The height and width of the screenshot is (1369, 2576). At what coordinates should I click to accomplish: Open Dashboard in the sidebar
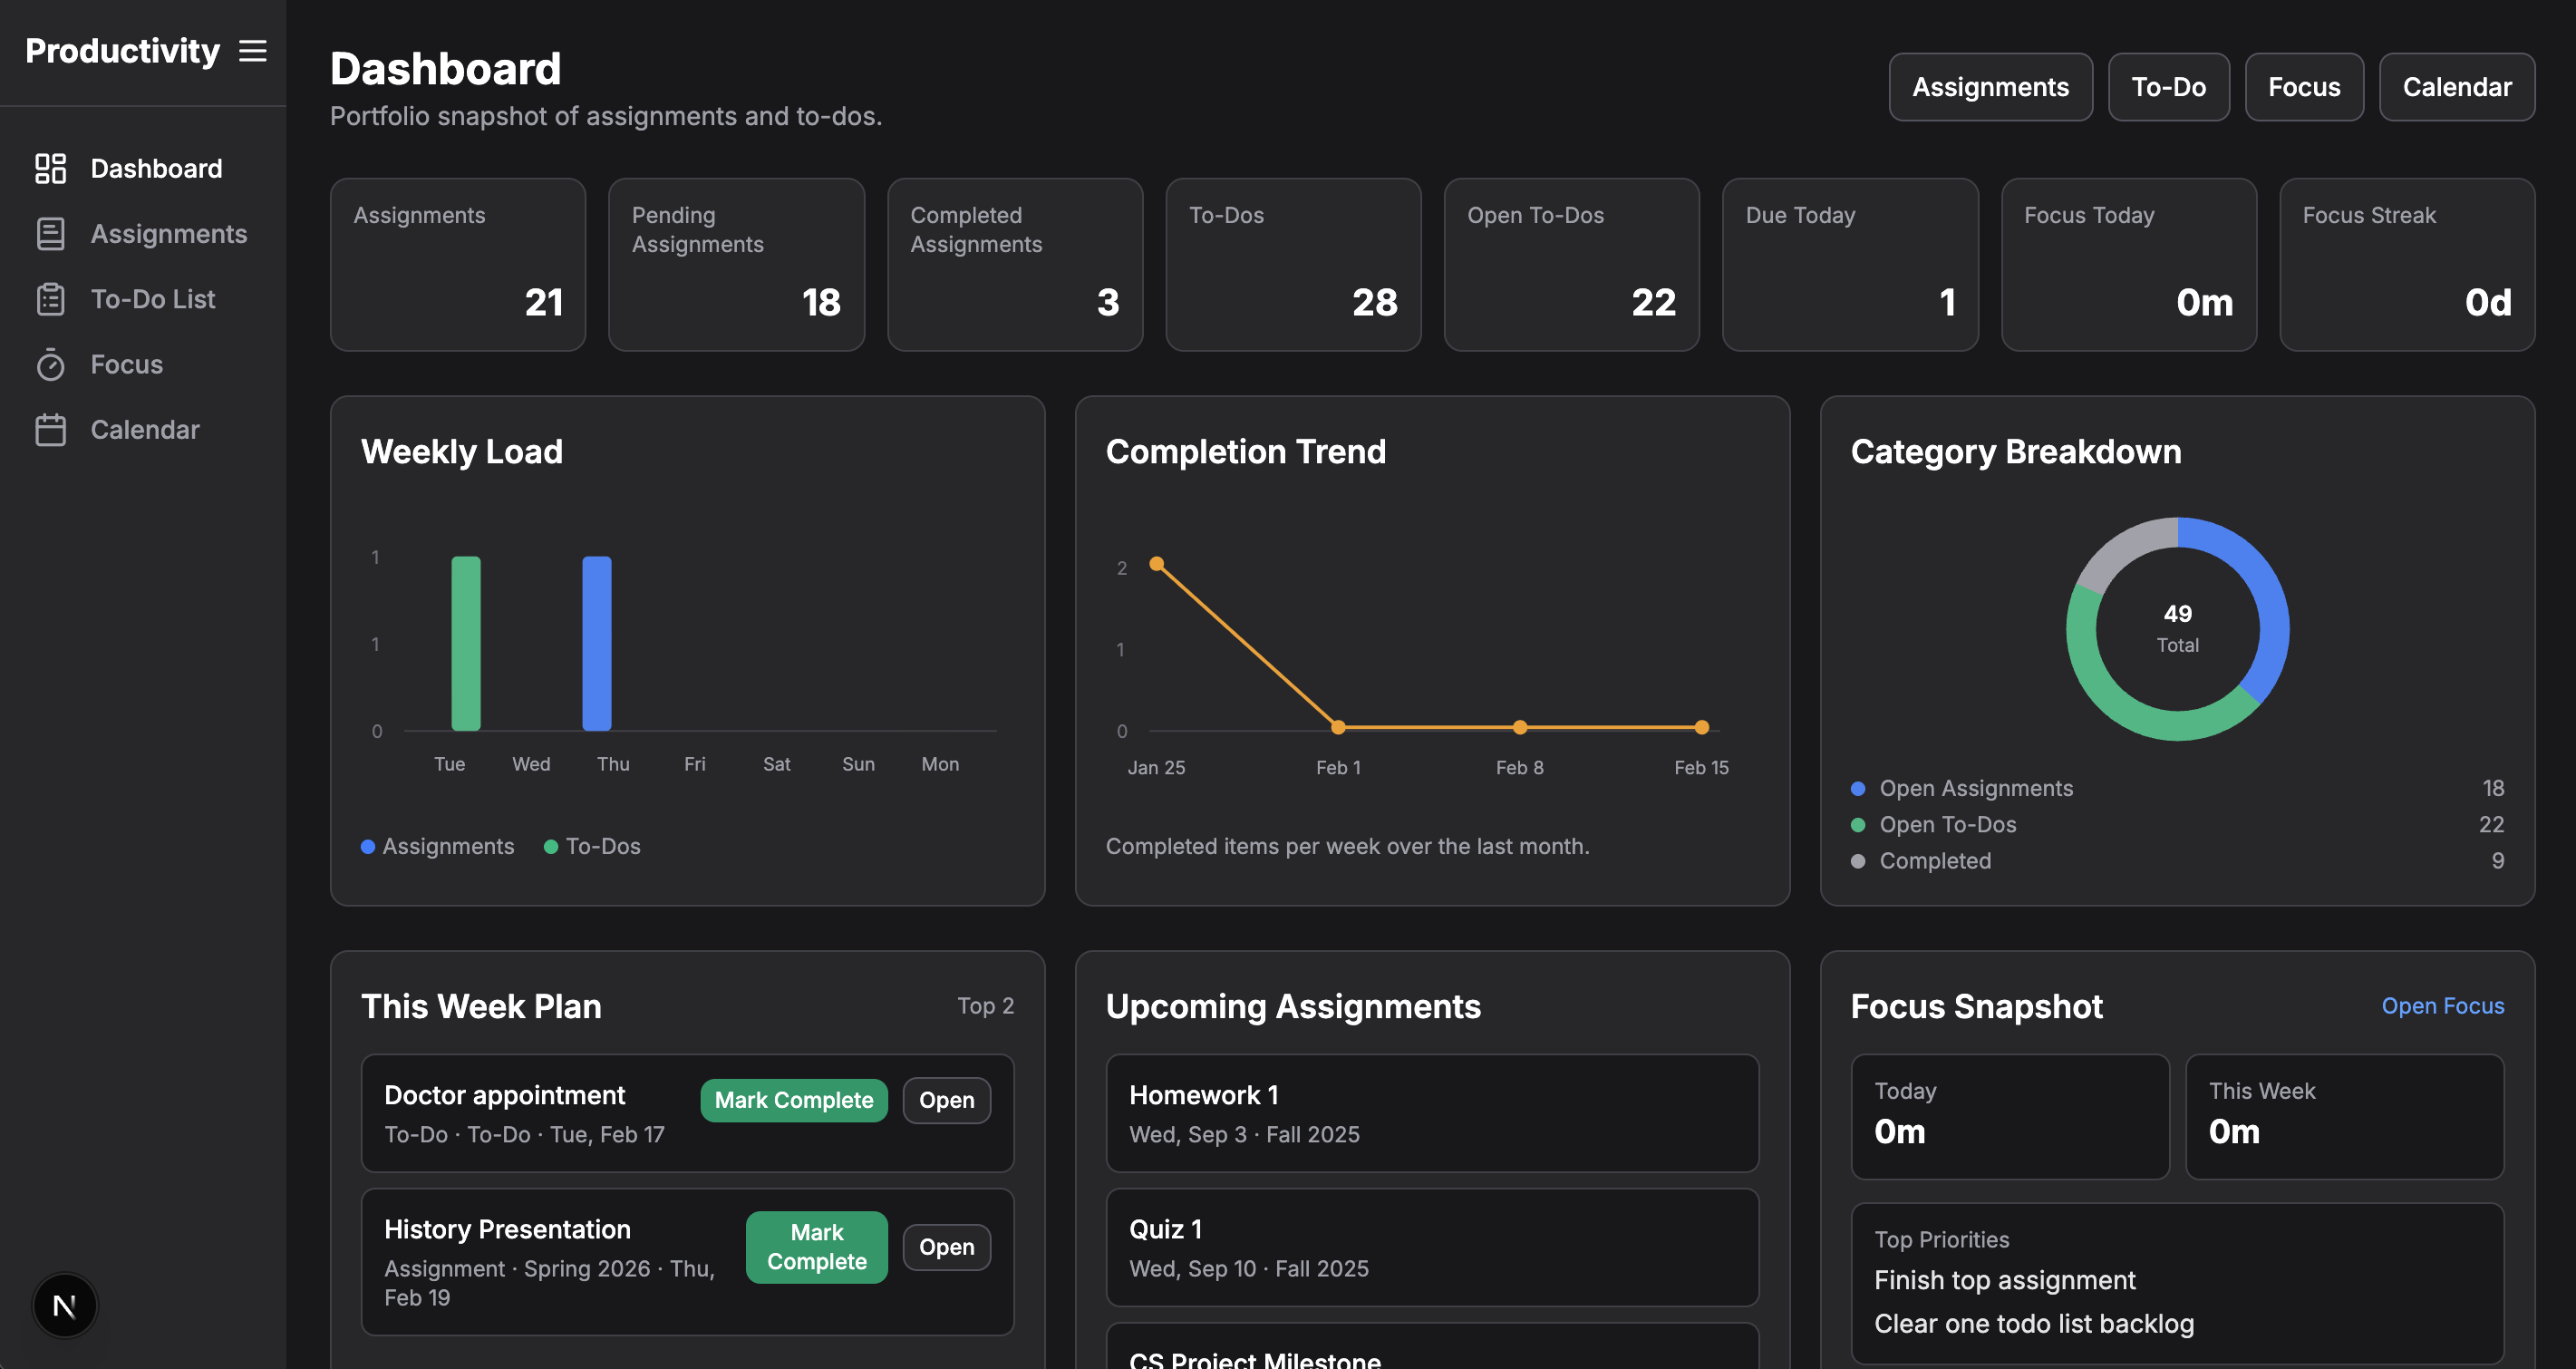(143, 168)
